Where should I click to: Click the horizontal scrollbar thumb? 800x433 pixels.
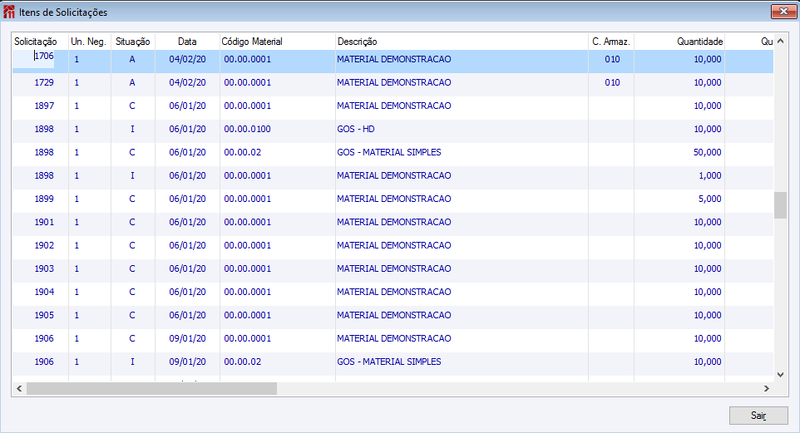pos(152,389)
